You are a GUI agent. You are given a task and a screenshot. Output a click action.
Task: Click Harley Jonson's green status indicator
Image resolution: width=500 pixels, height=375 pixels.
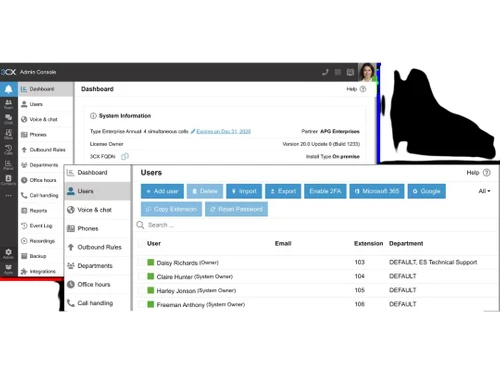151,290
